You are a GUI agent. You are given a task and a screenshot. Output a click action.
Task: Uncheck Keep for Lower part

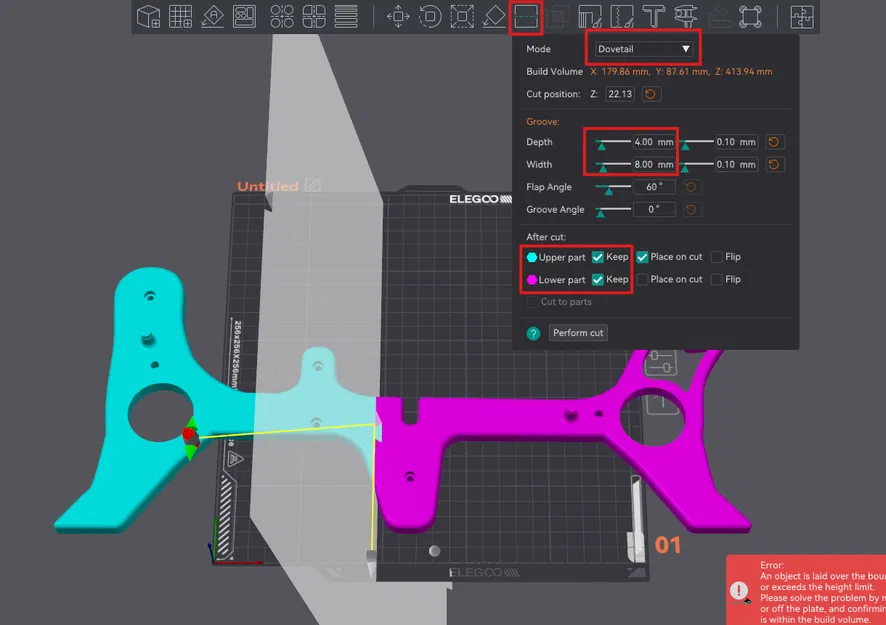(597, 280)
